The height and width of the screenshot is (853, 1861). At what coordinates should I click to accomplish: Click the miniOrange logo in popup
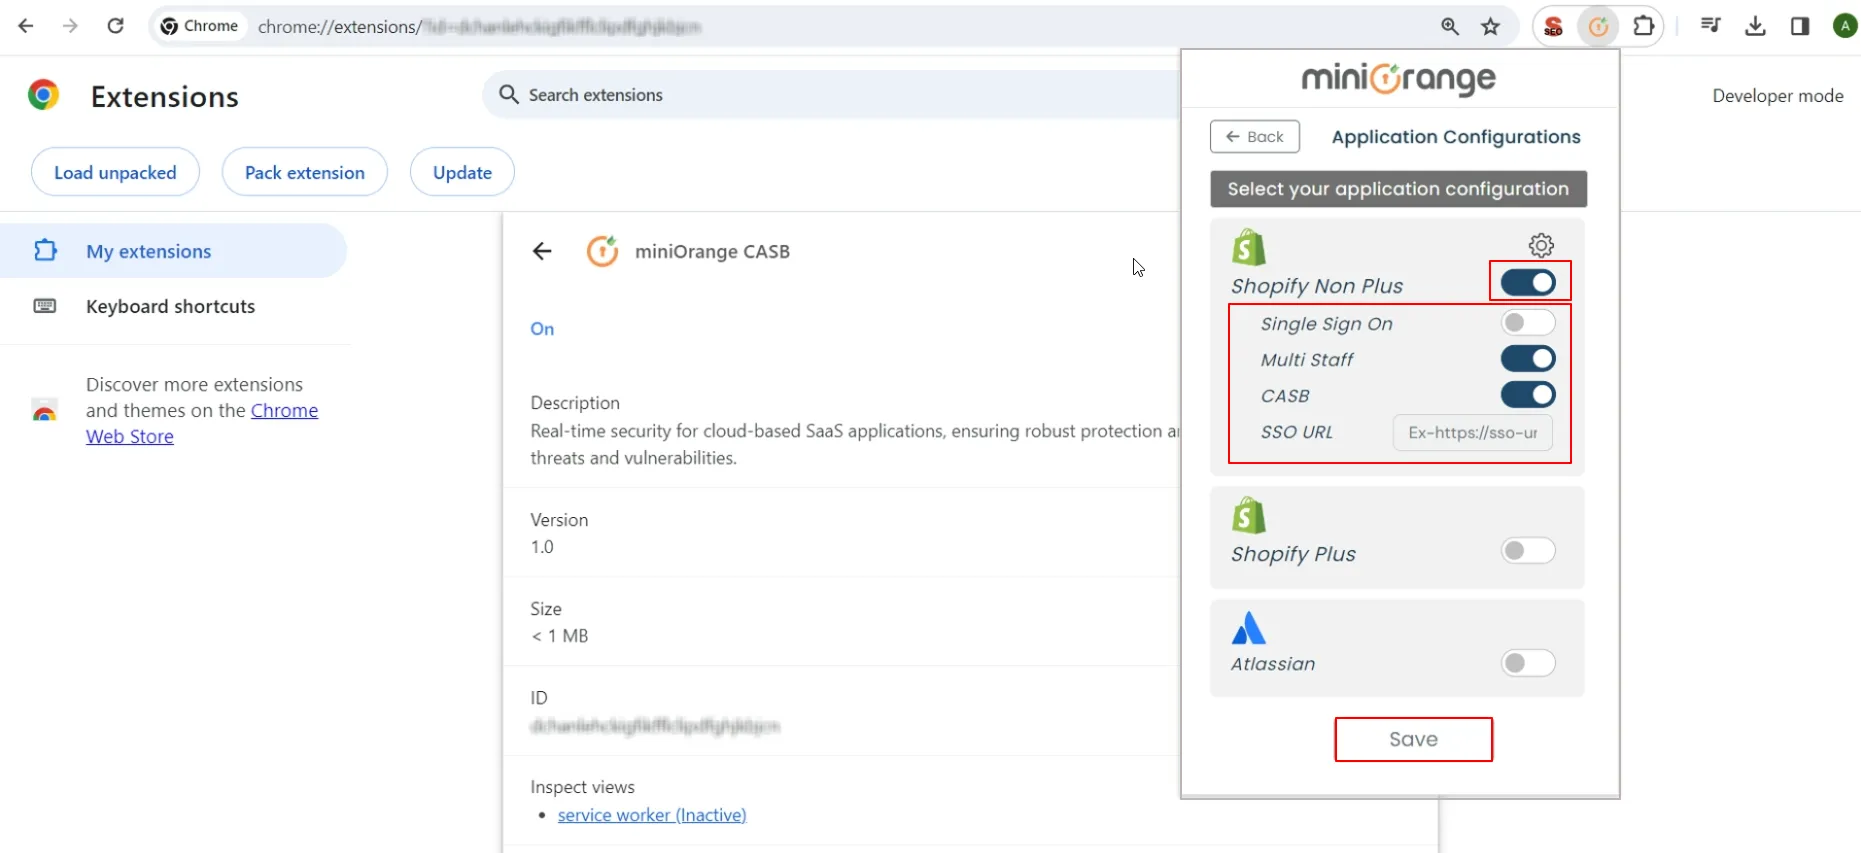[x=1398, y=78]
